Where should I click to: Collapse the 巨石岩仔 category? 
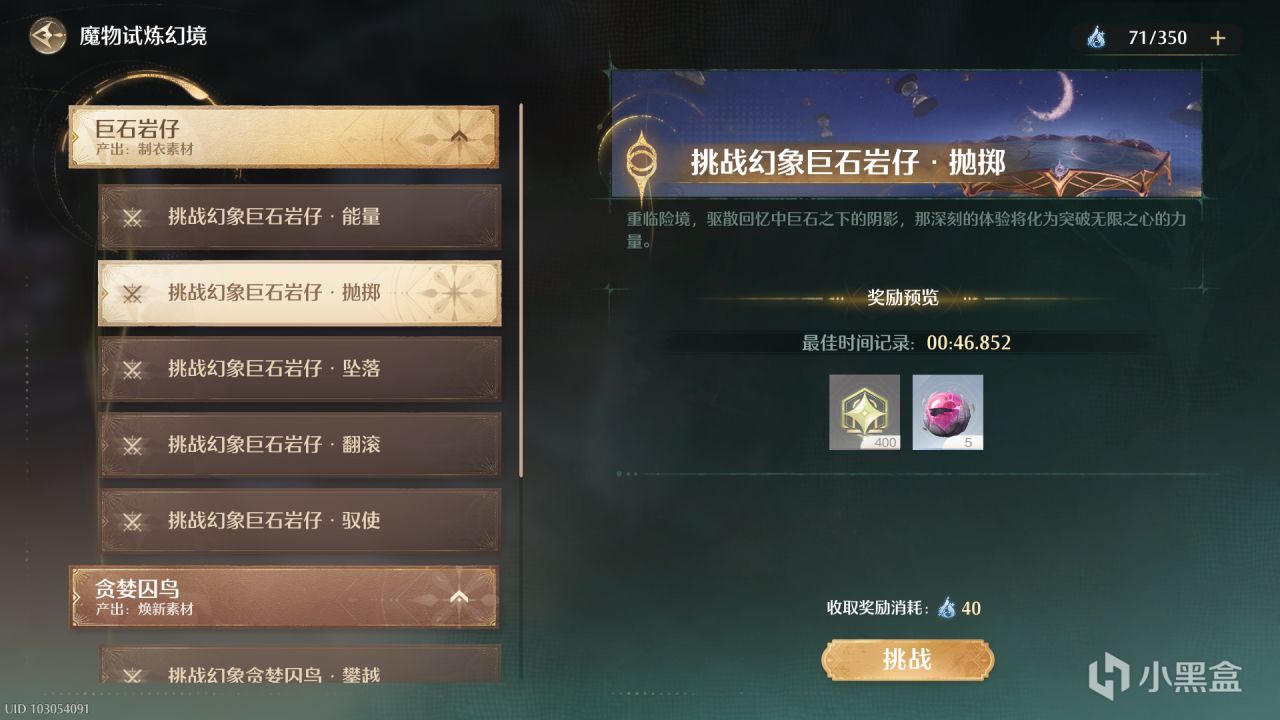(459, 137)
